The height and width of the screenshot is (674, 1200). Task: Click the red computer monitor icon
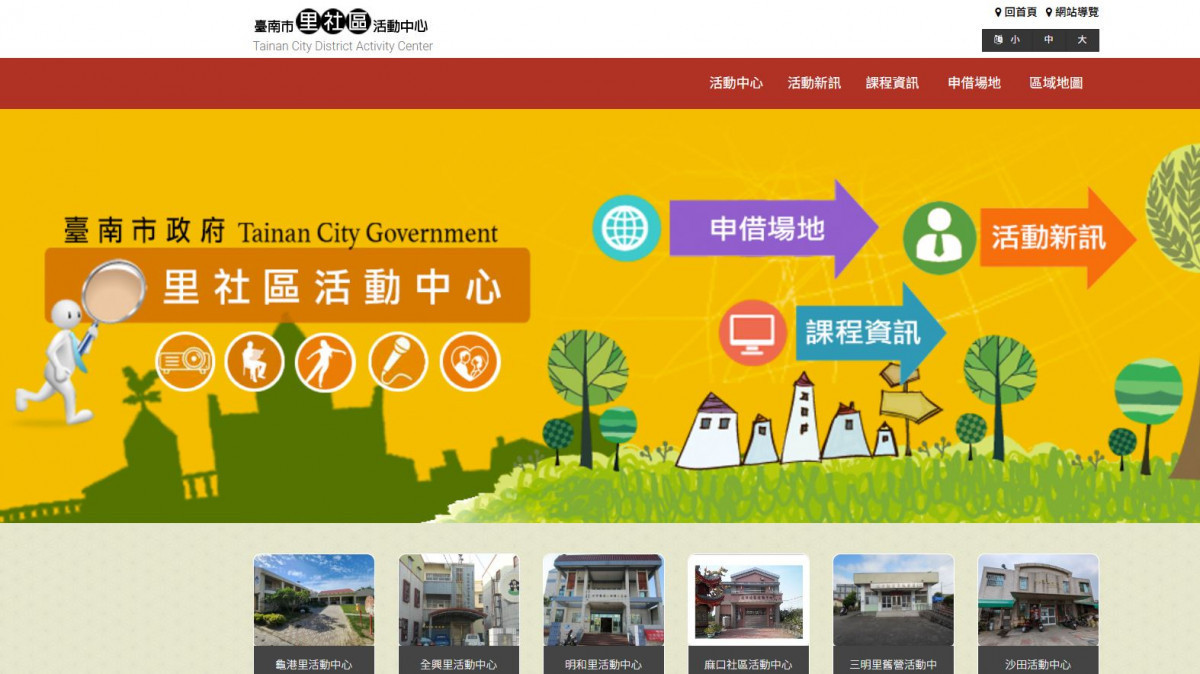click(x=752, y=332)
